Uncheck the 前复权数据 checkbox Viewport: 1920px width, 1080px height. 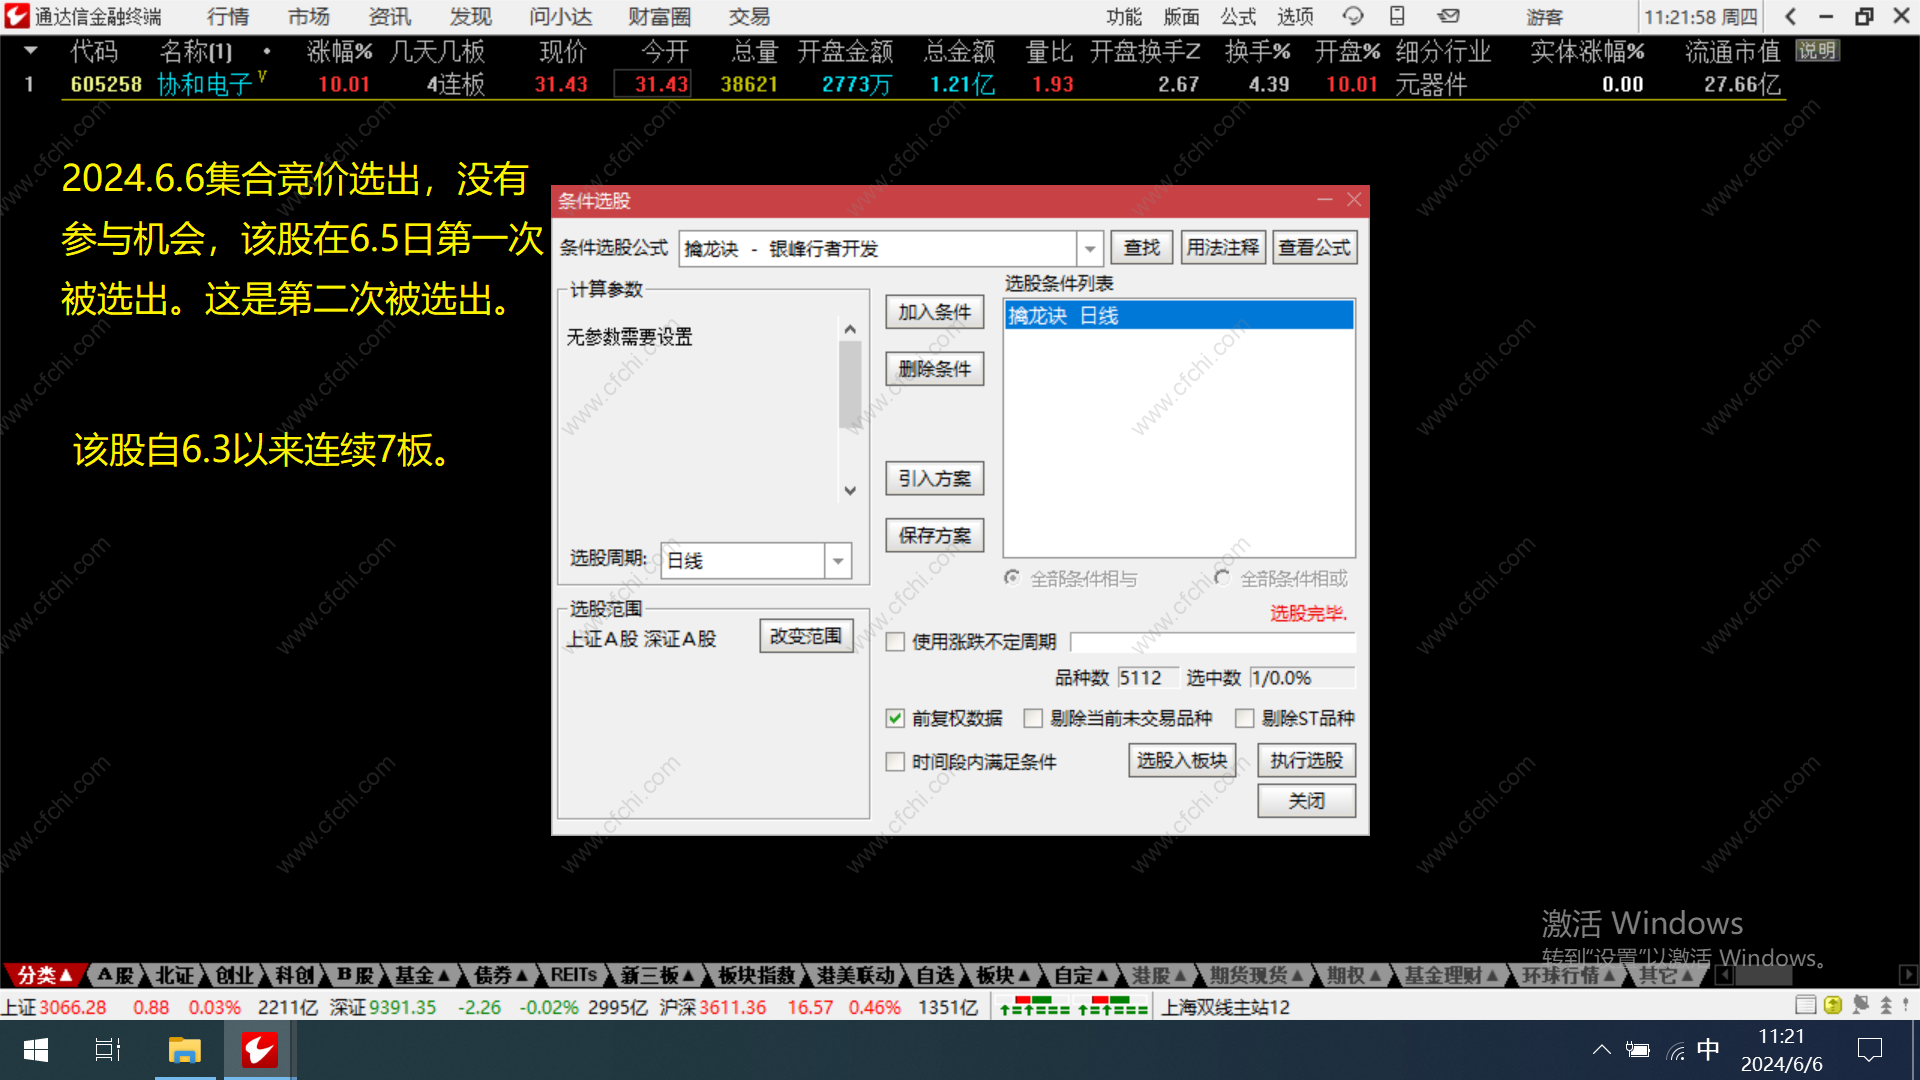(x=895, y=718)
